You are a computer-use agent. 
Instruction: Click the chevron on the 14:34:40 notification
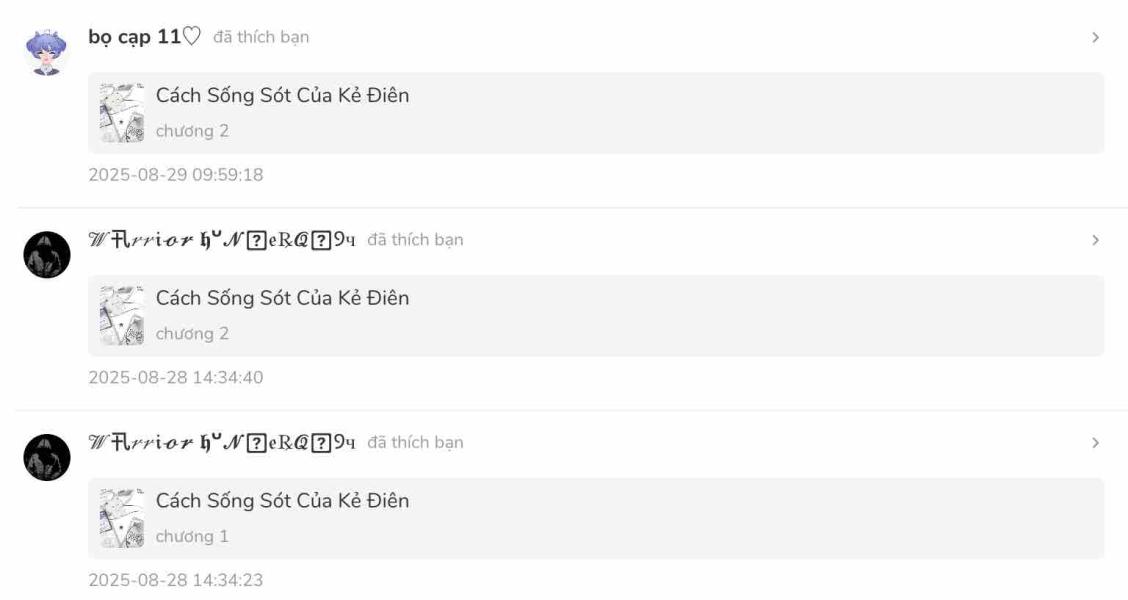[x=1095, y=240]
